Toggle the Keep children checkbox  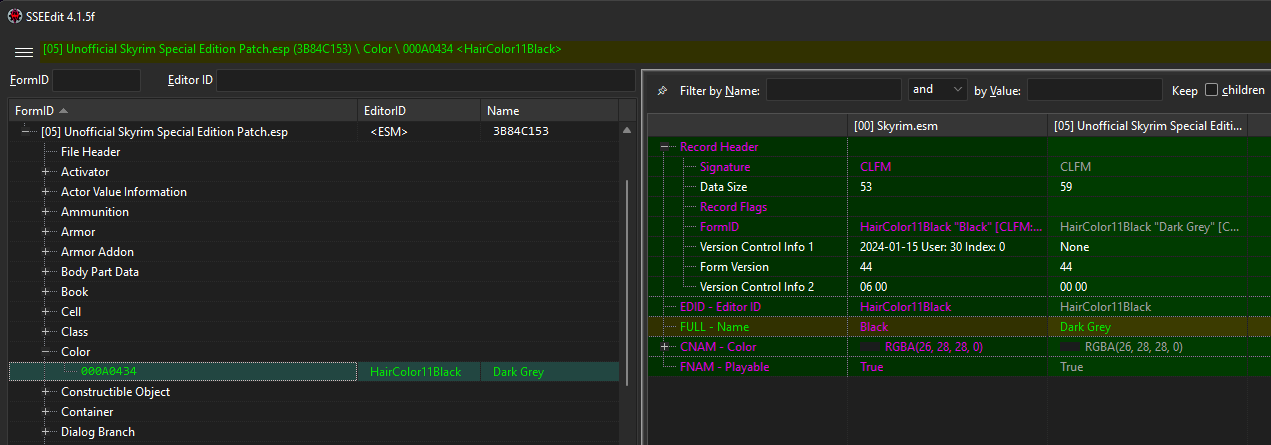1211,90
